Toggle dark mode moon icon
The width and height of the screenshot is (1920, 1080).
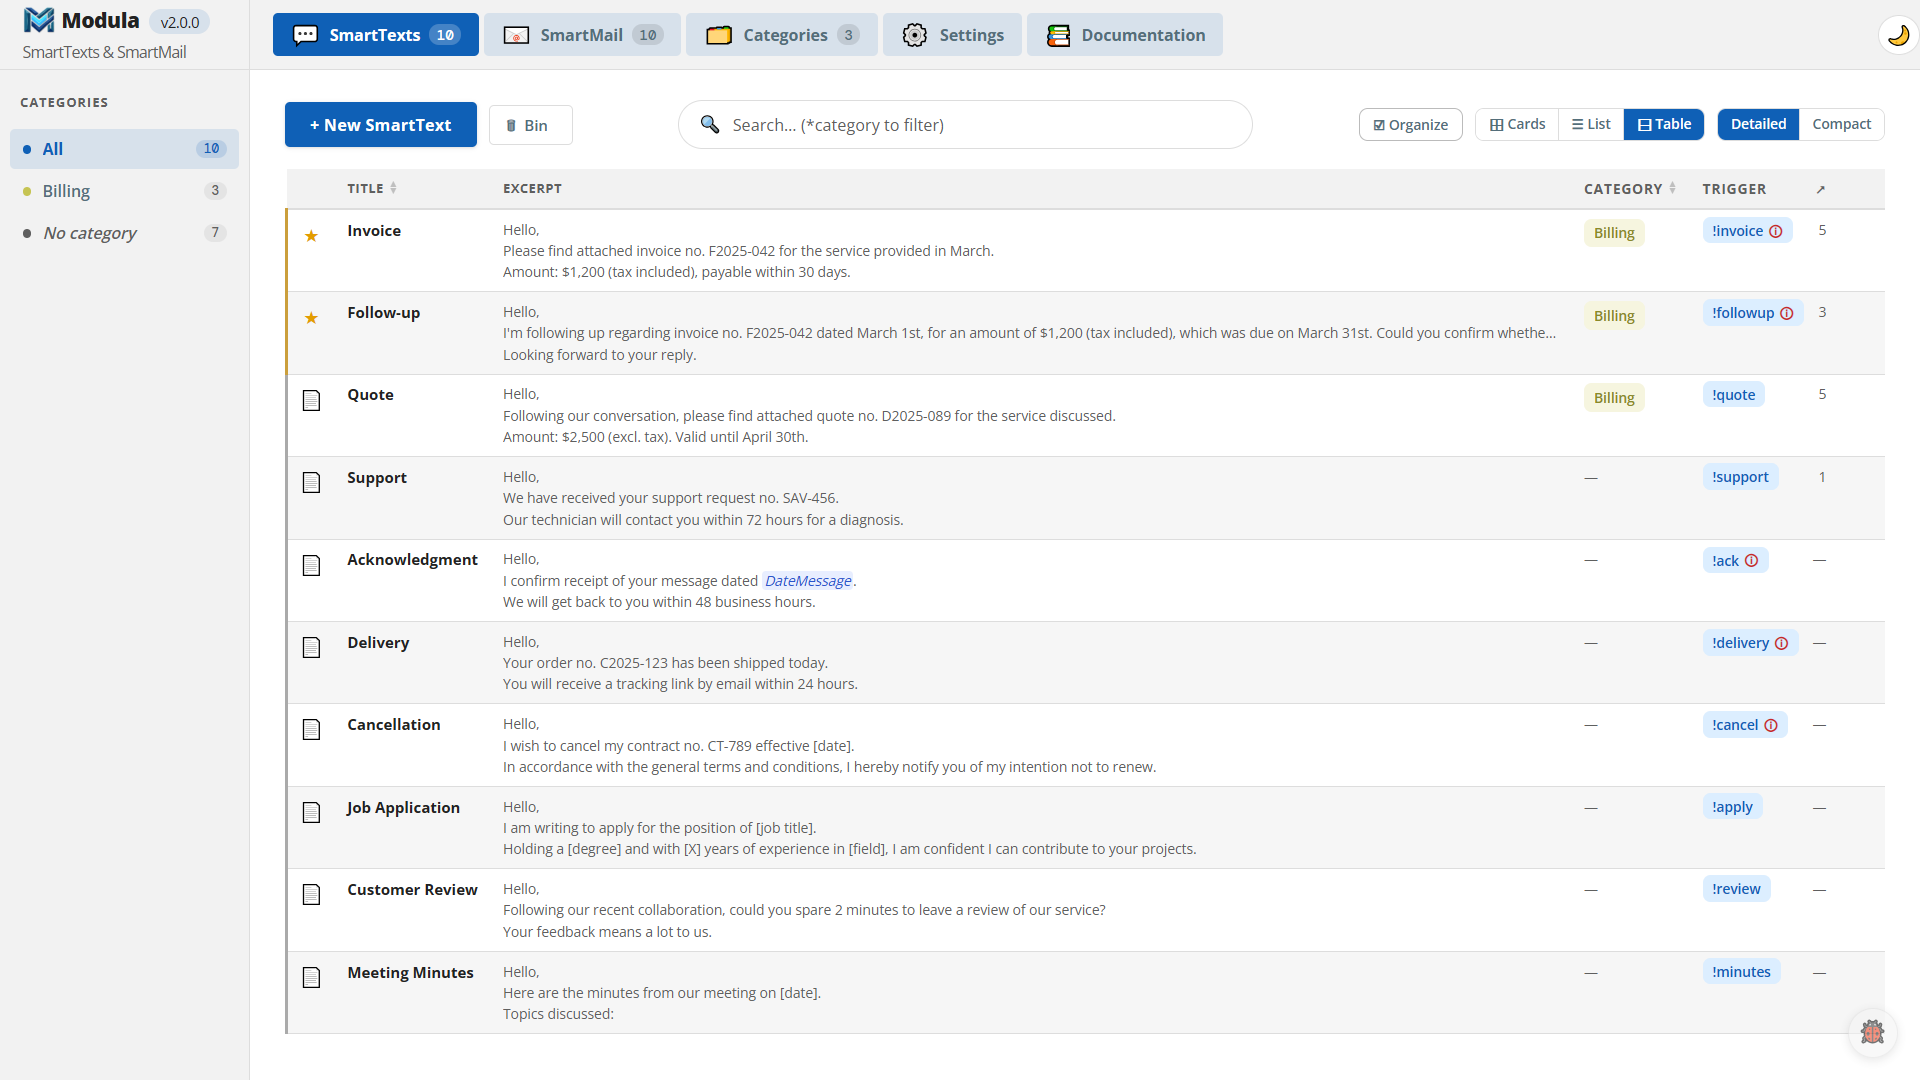point(1898,35)
